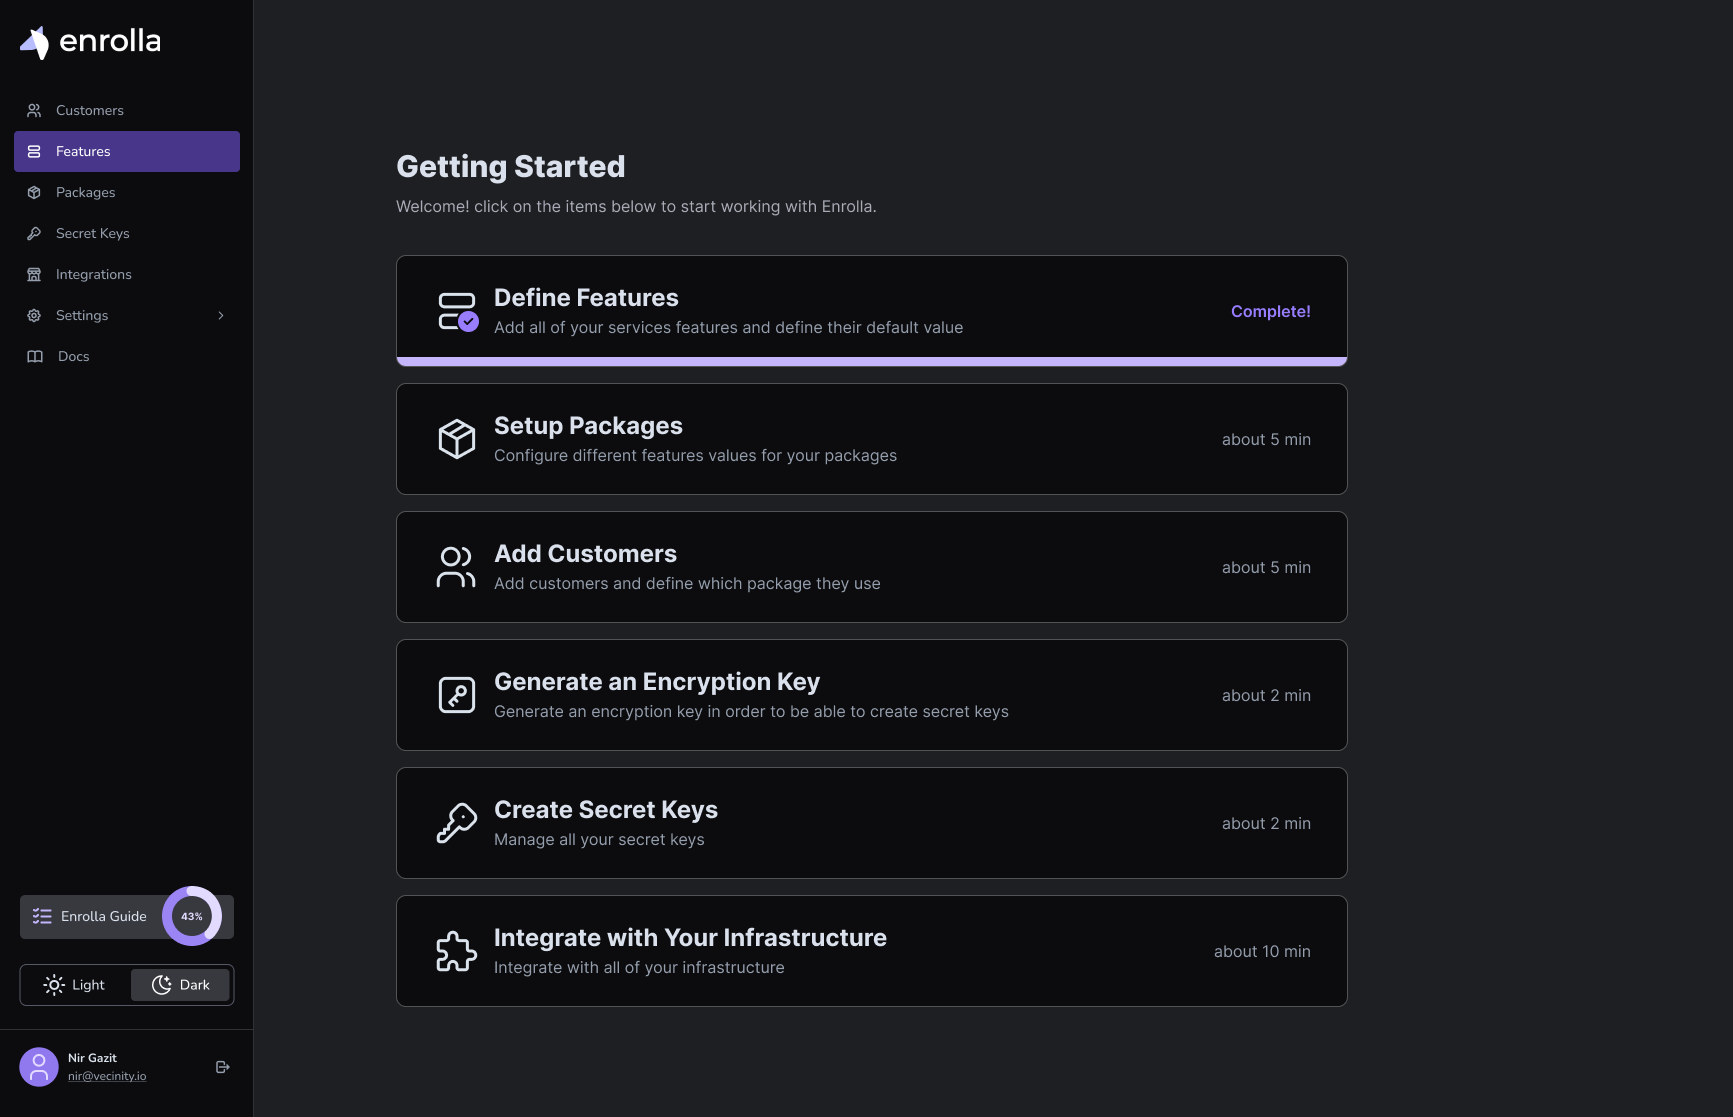The height and width of the screenshot is (1117, 1733).
Task: Expand the Settings submenu chevron
Action: [x=221, y=316]
